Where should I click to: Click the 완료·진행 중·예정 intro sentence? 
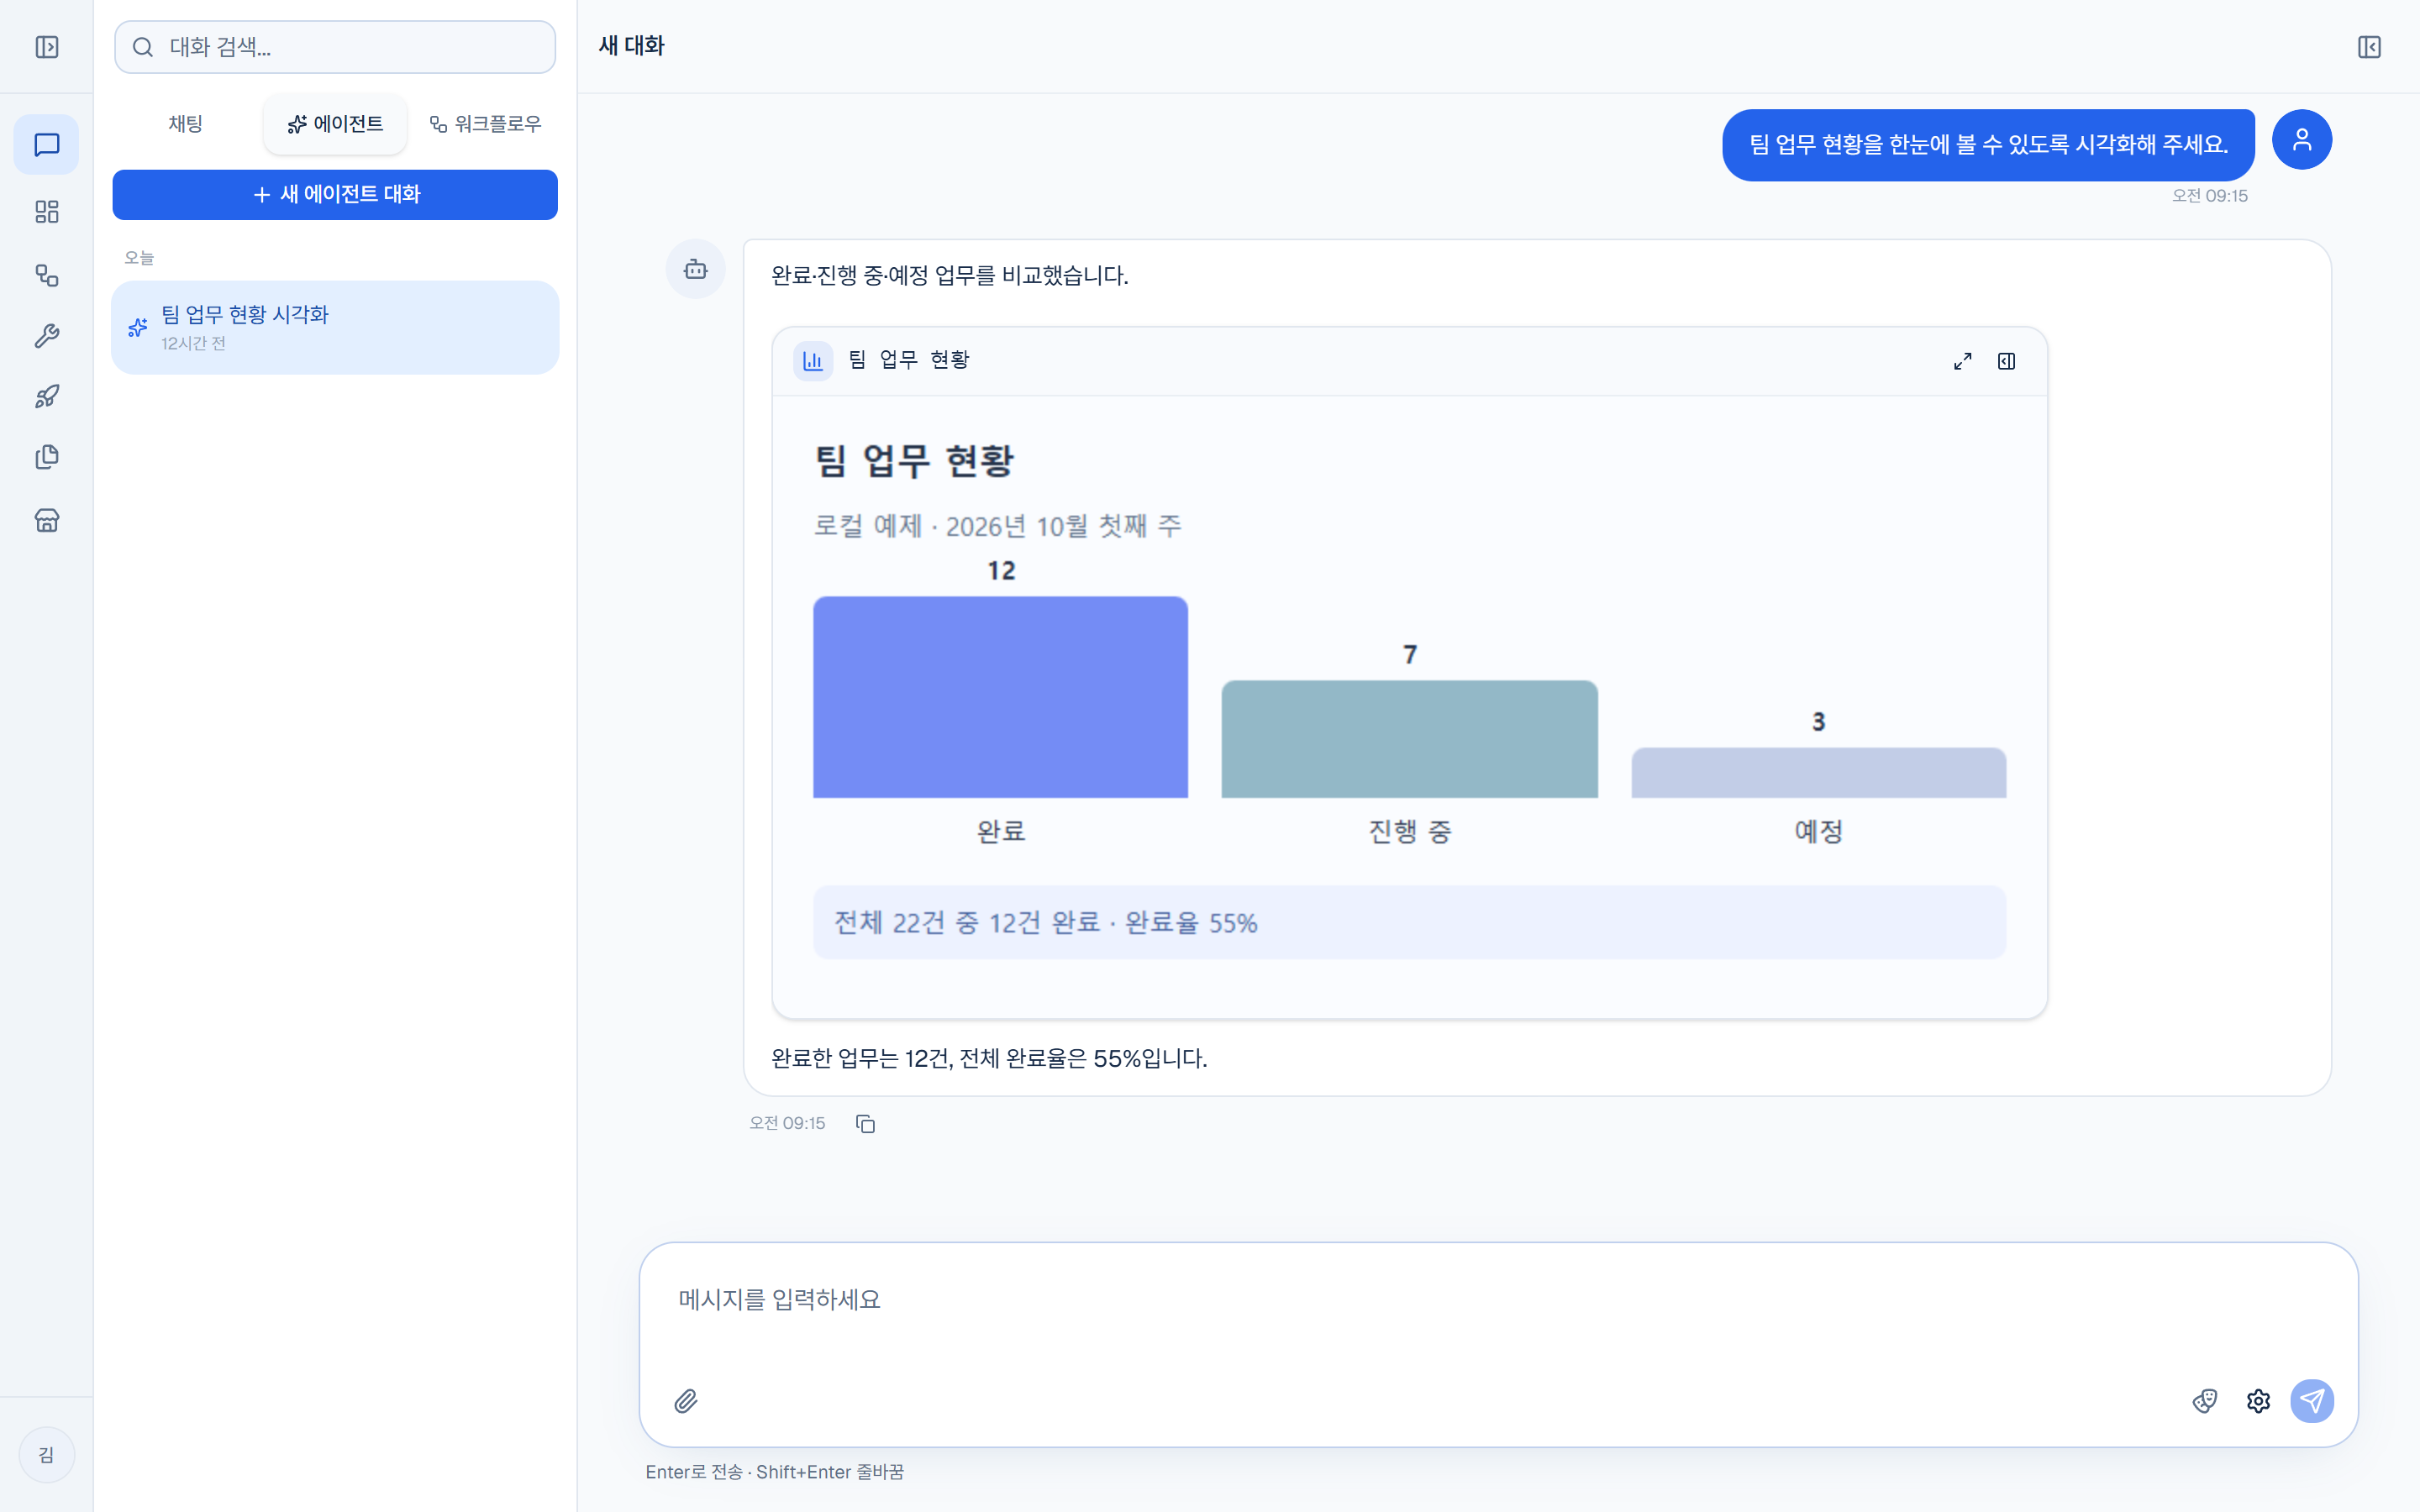coord(949,275)
